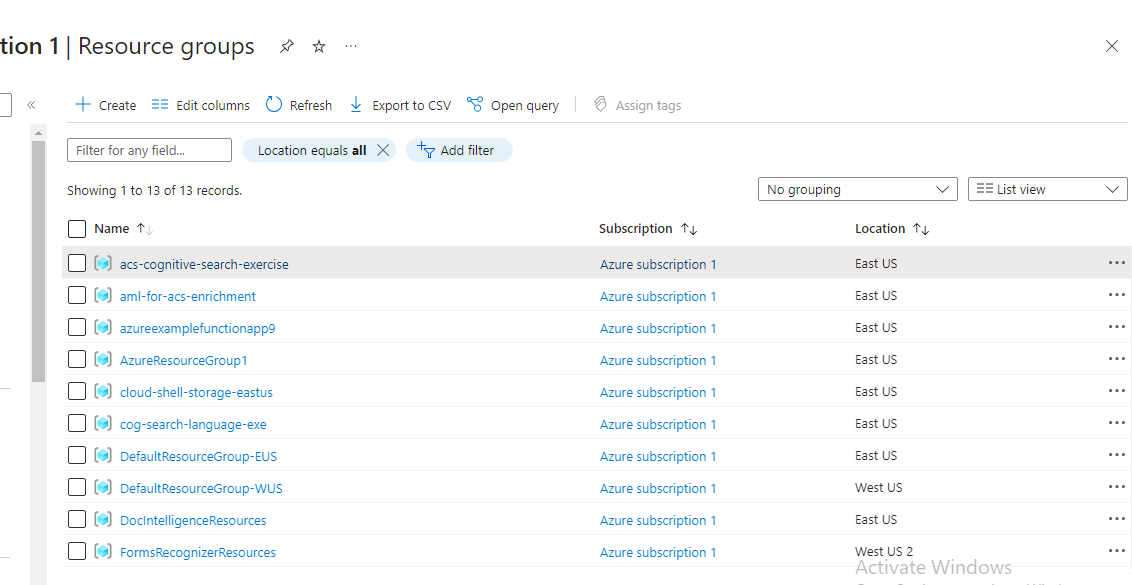
Task: Open Edit columns
Action: (201, 105)
